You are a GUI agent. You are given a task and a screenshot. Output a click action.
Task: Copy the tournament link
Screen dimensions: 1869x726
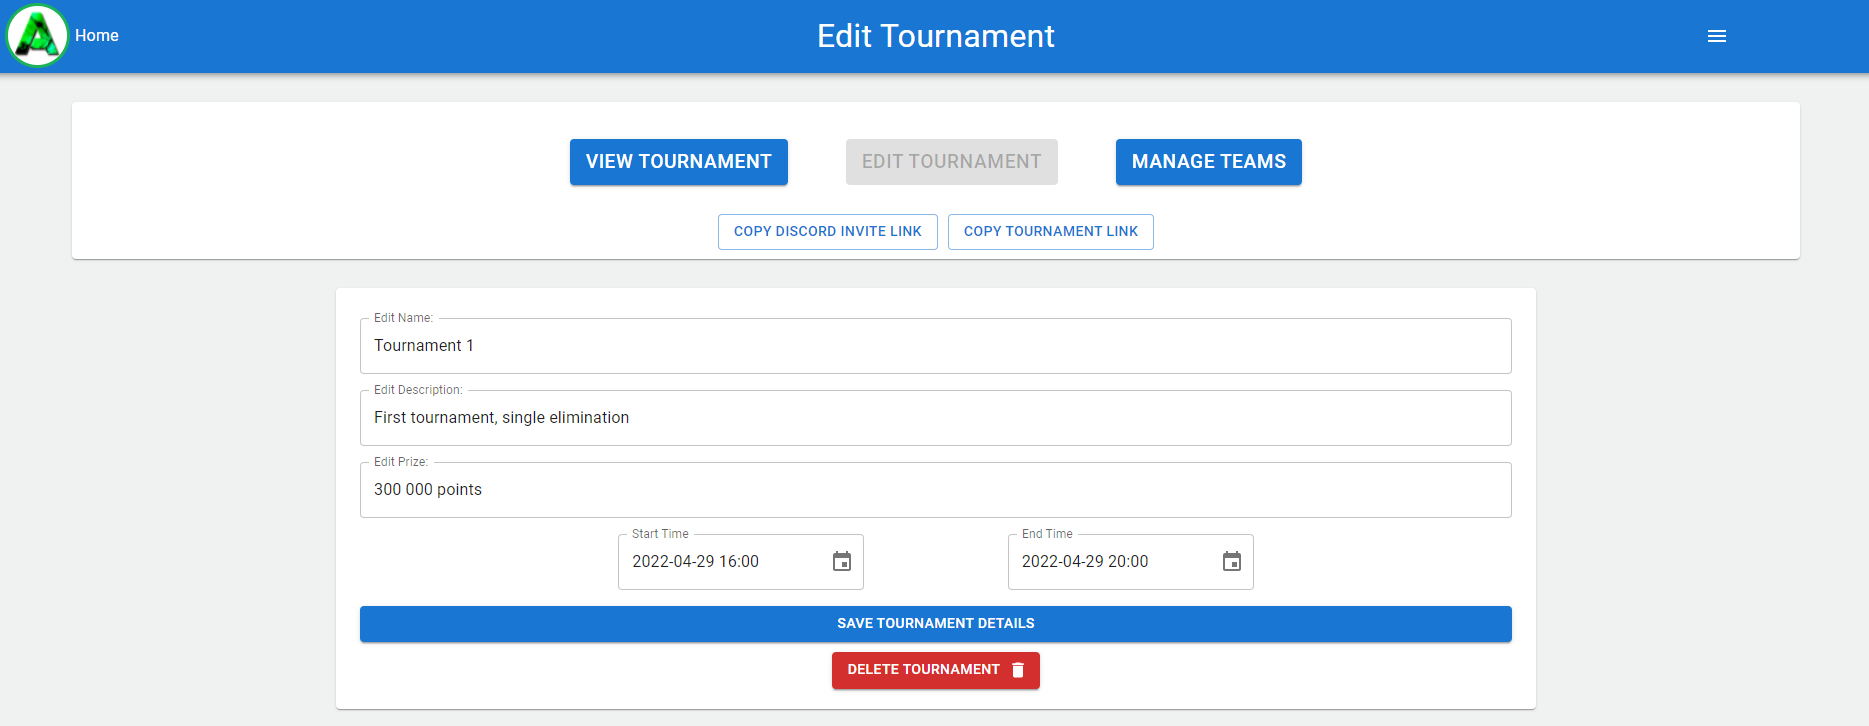1050,232
